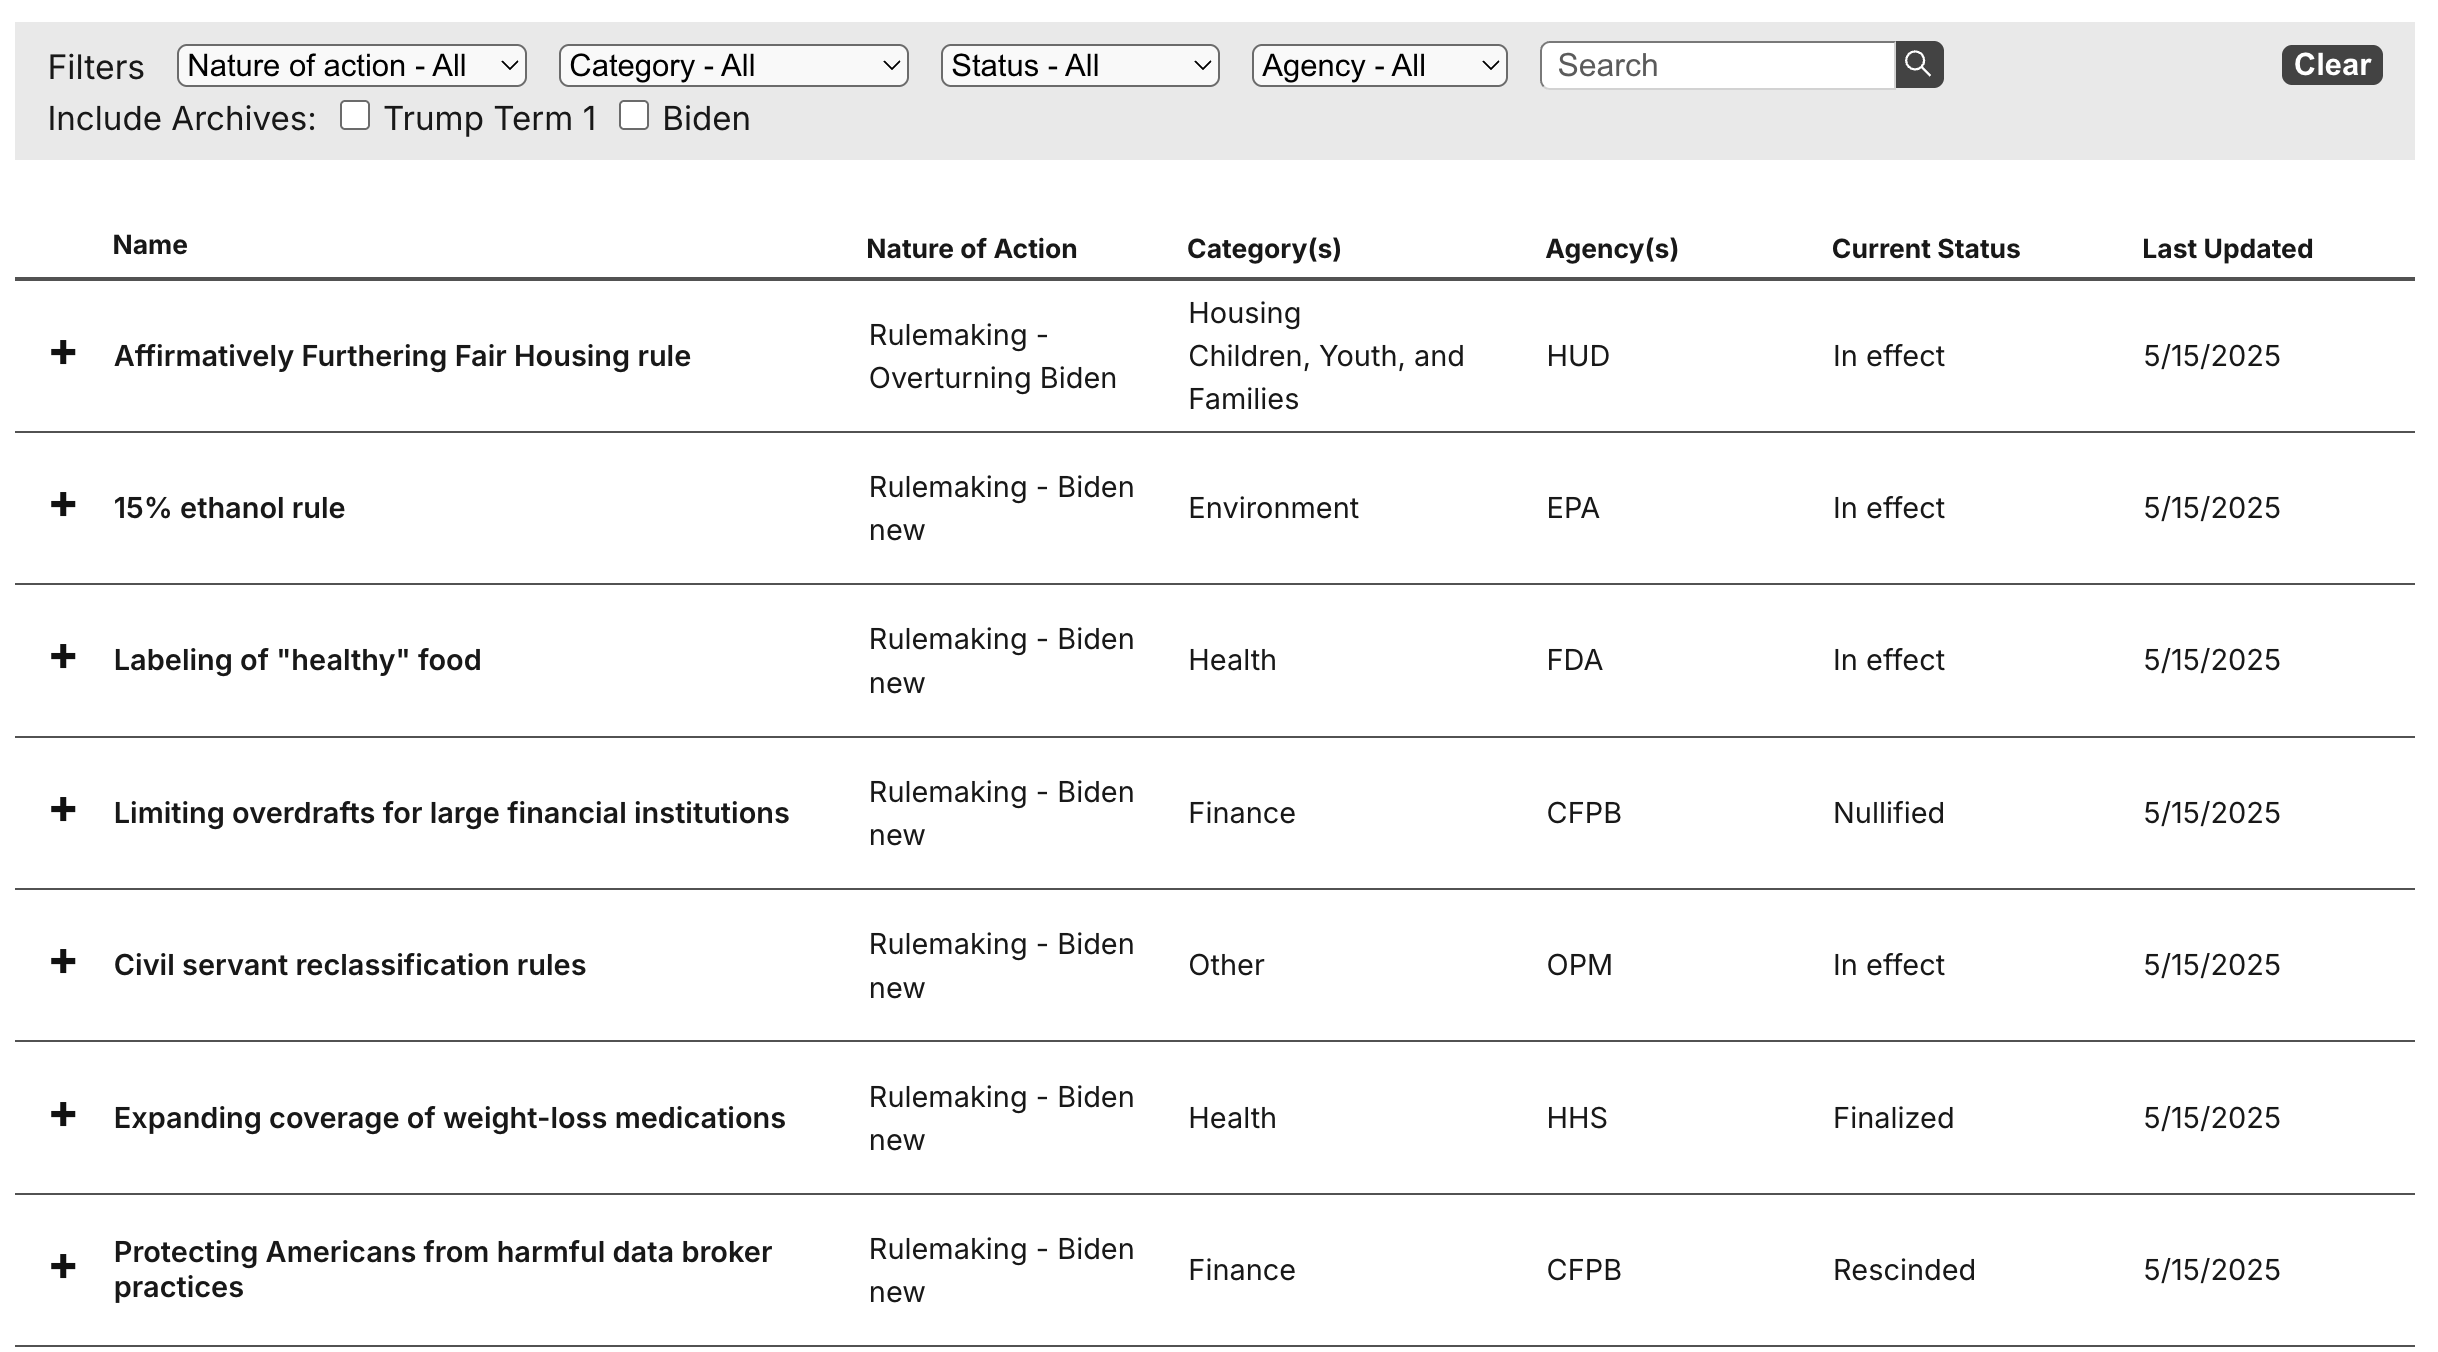Expand the Civil servant reclassification rules row
The width and height of the screenshot is (2438, 1352).
tap(63, 962)
